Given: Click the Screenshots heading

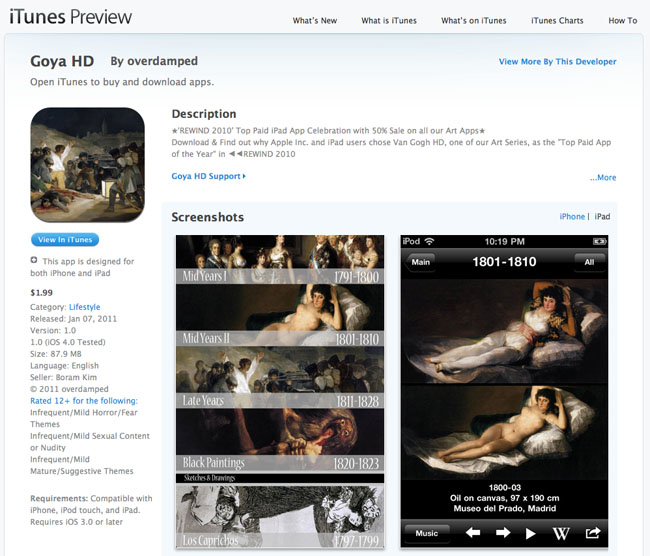Looking at the screenshot, I should pyautogui.click(x=208, y=217).
